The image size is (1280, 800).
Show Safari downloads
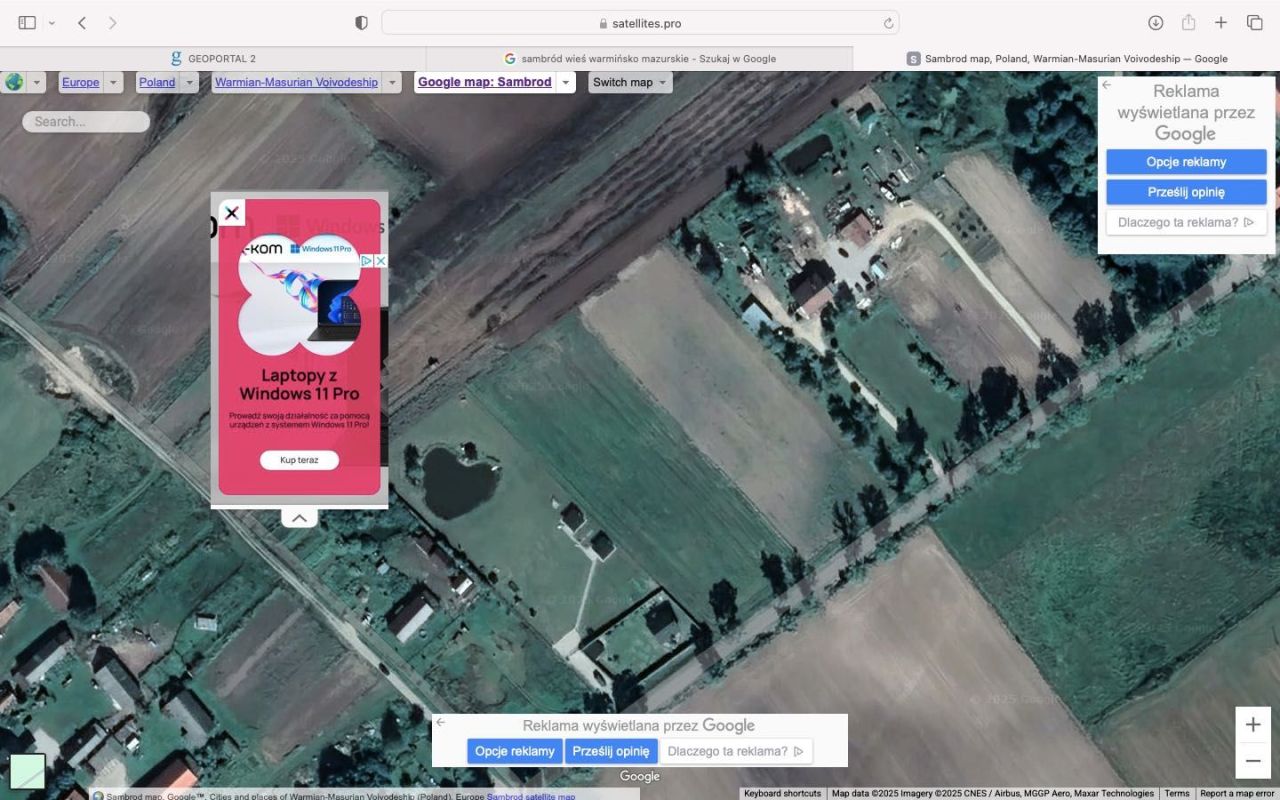coord(1155,22)
